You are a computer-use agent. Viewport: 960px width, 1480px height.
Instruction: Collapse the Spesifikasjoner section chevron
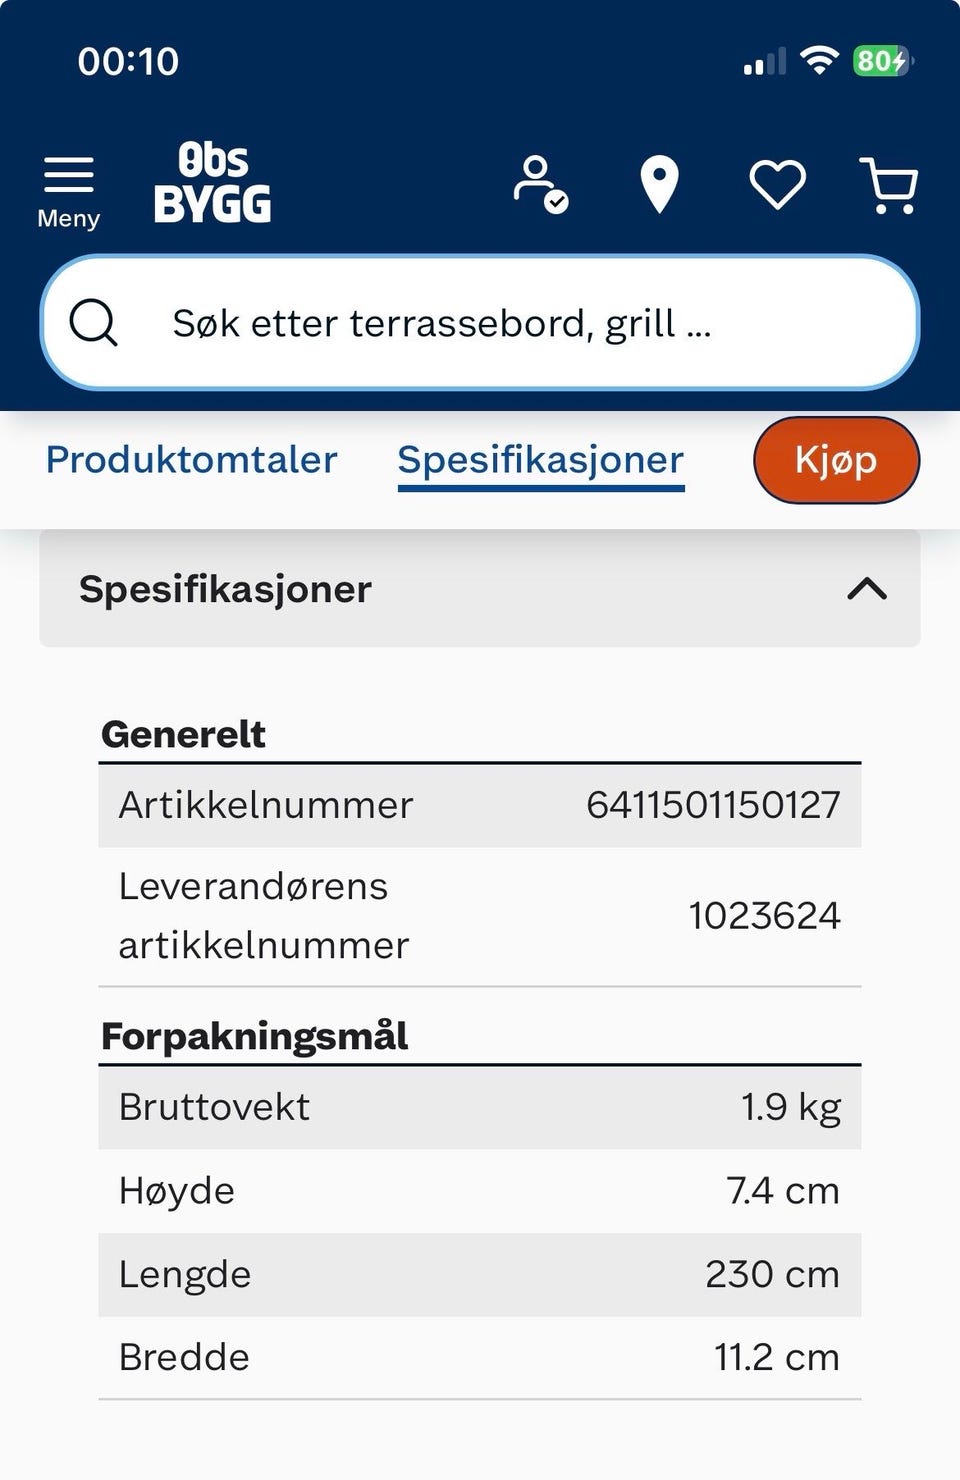coord(867,589)
